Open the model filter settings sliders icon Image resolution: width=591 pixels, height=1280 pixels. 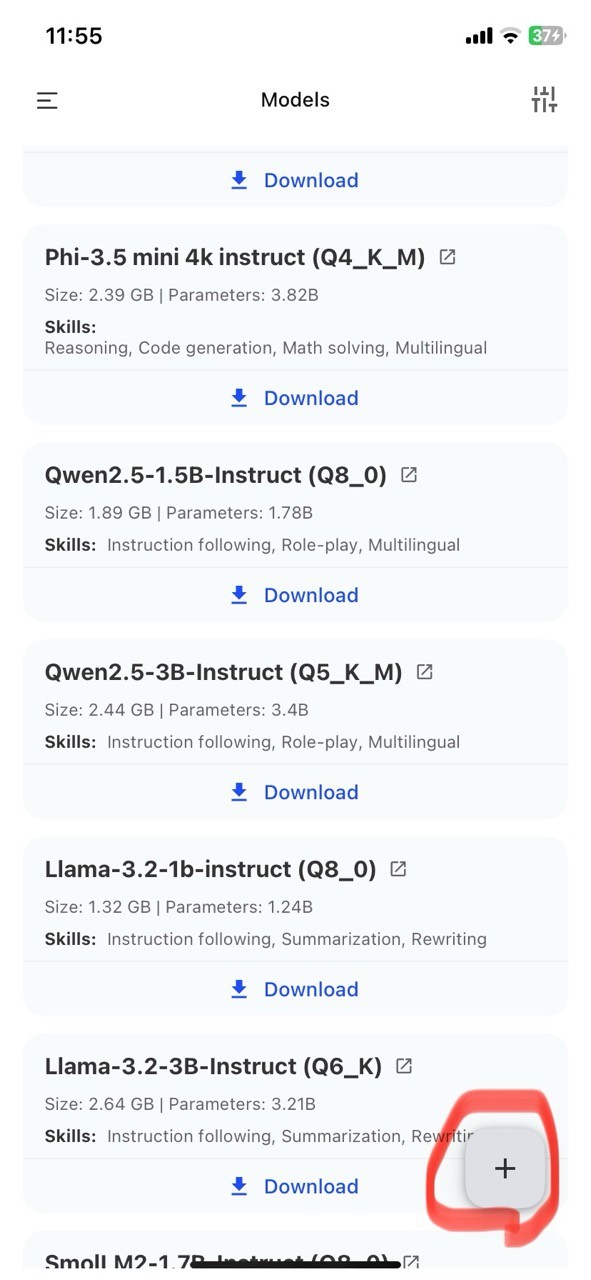point(544,100)
